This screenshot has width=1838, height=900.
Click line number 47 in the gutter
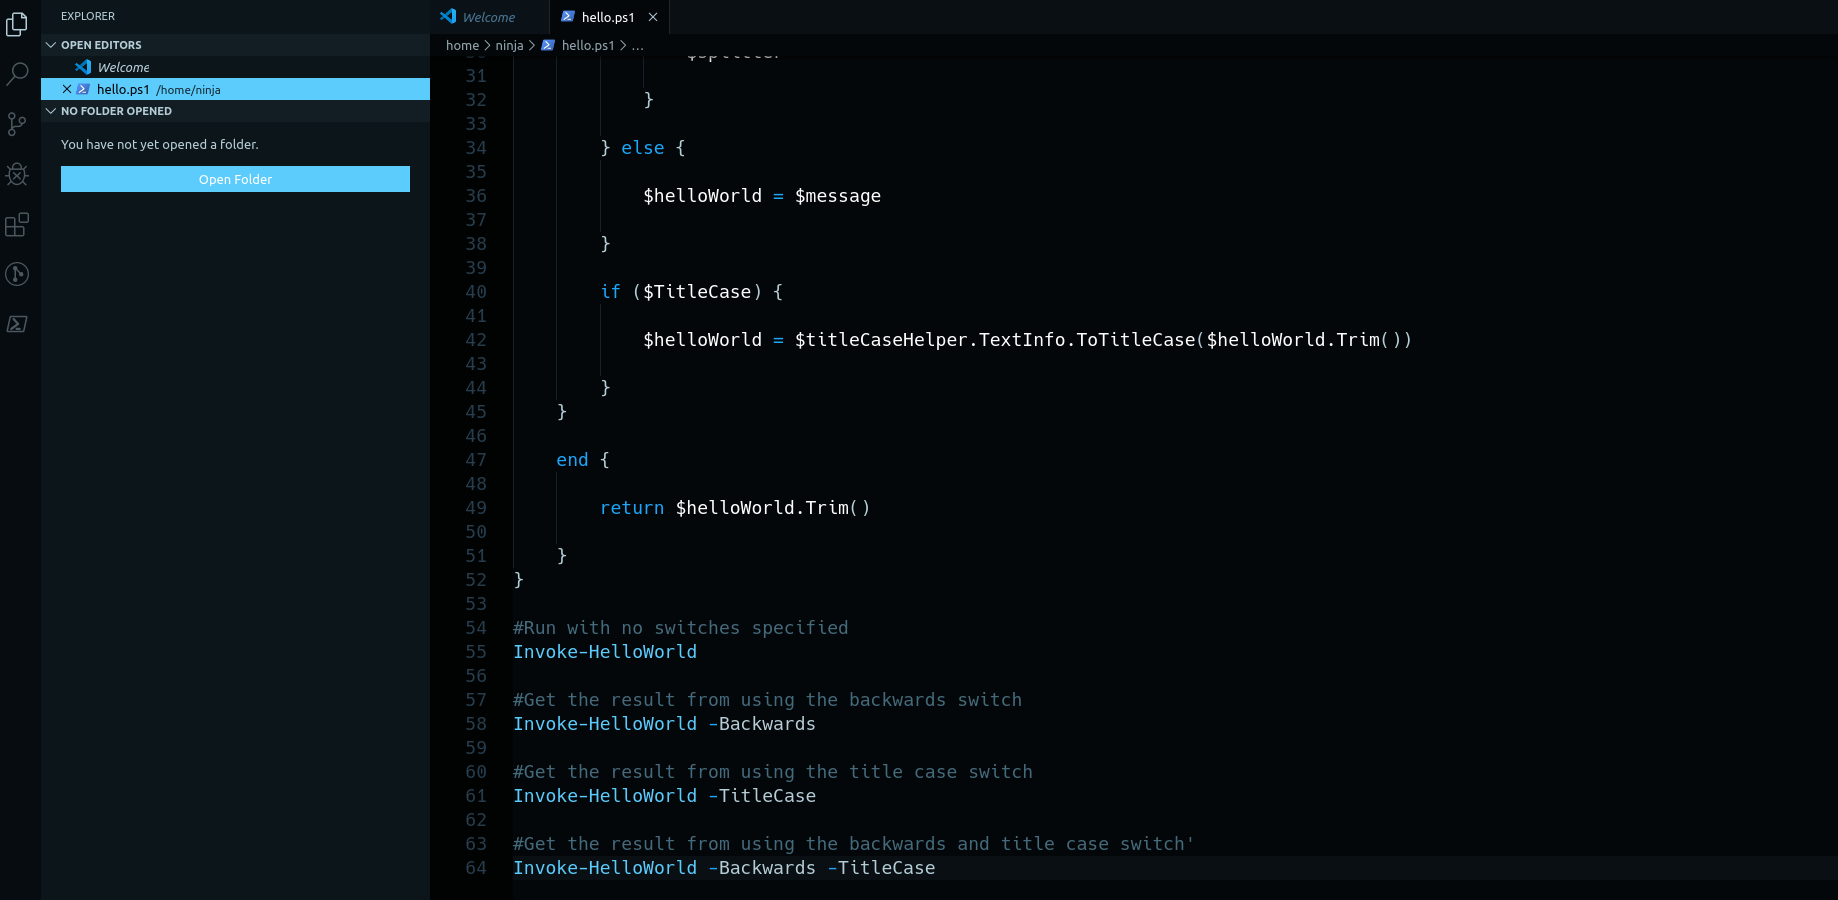476,460
